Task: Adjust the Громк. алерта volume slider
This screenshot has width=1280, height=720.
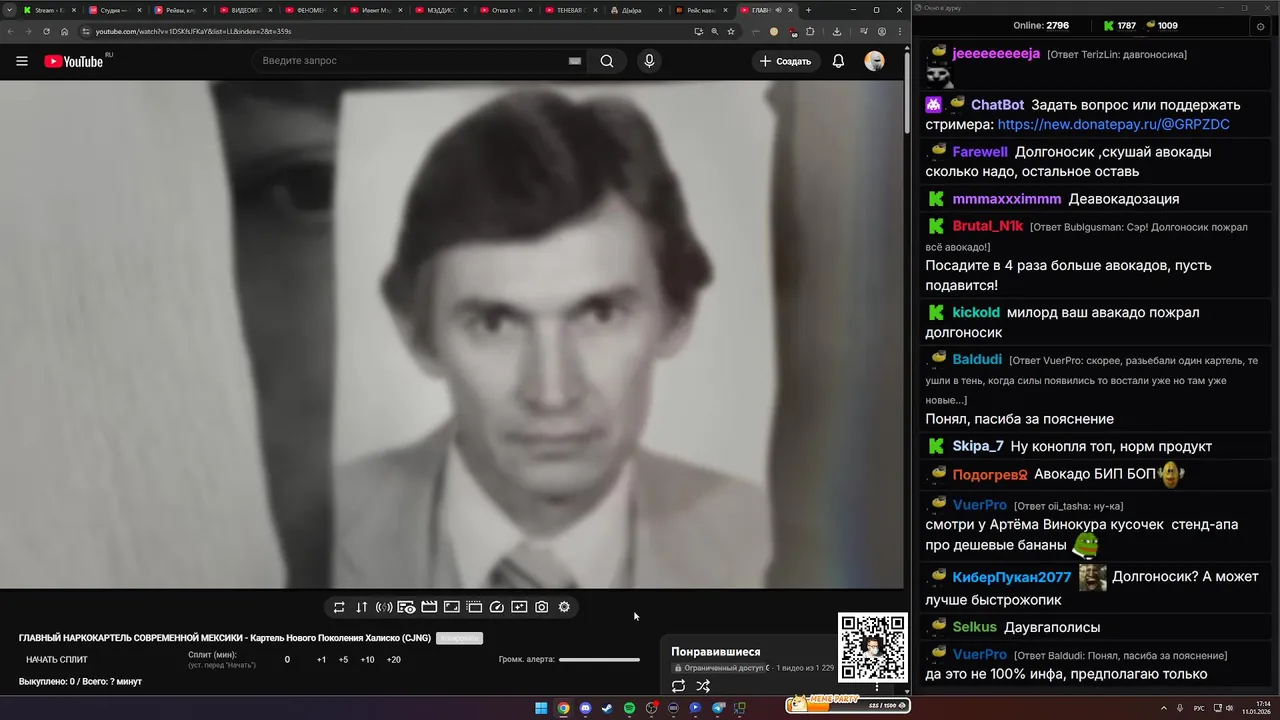Action: coord(599,660)
